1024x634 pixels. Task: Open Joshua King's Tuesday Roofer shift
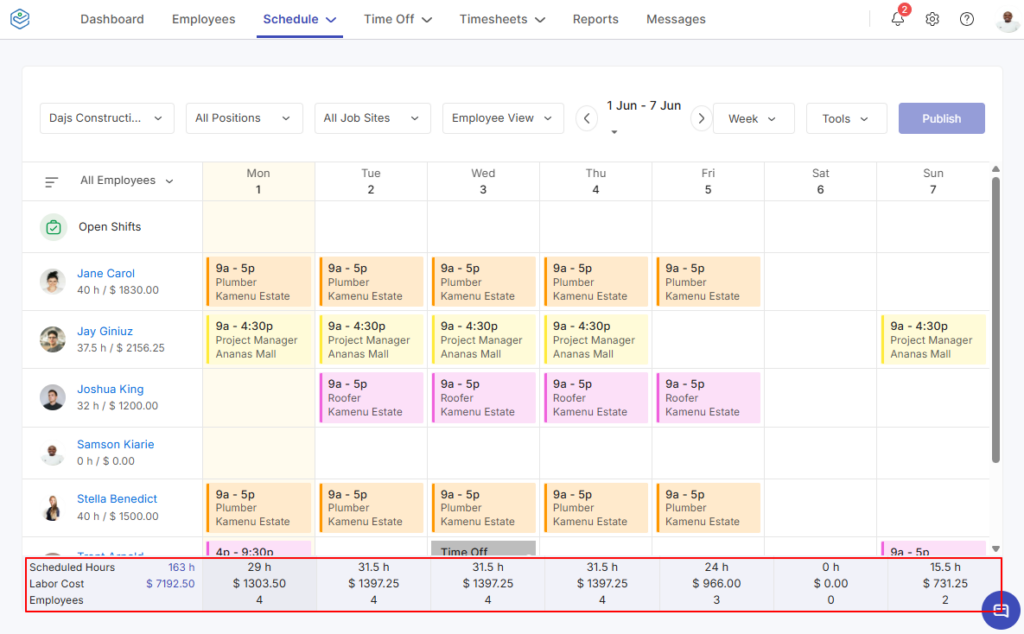pos(371,398)
